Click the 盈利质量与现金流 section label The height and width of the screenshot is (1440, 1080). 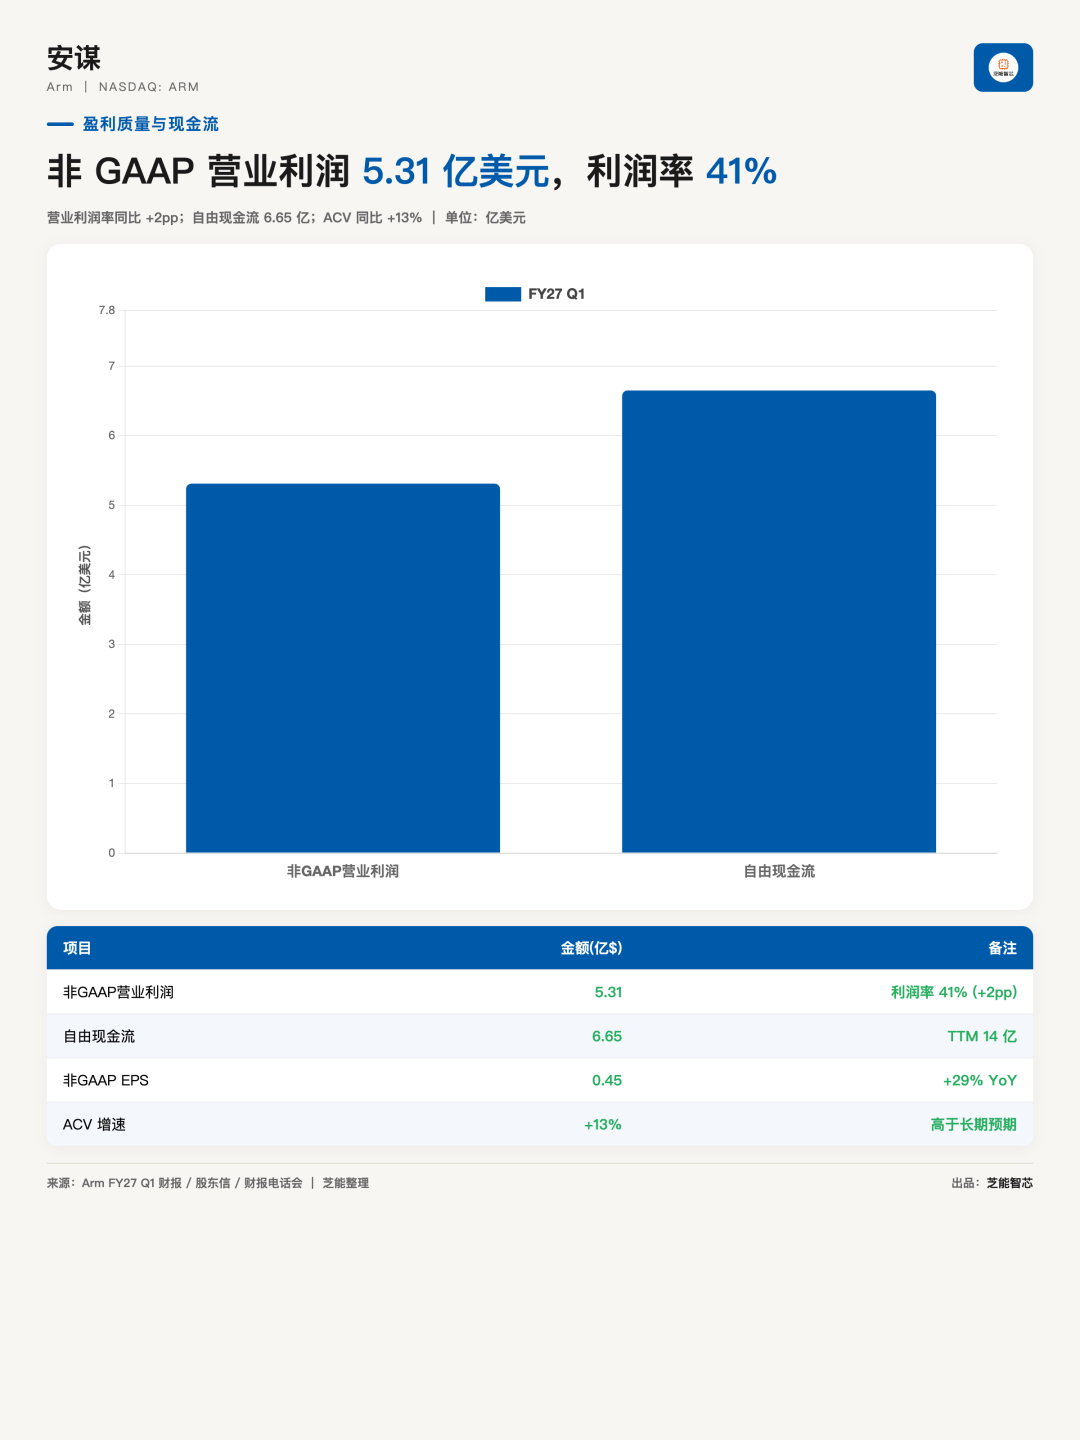coord(151,124)
